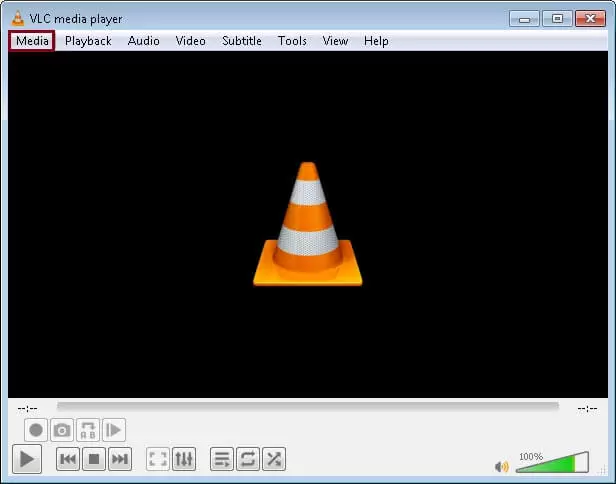Close the VLC media player window
The height and width of the screenshot is (484, 616).
point(590,18)
